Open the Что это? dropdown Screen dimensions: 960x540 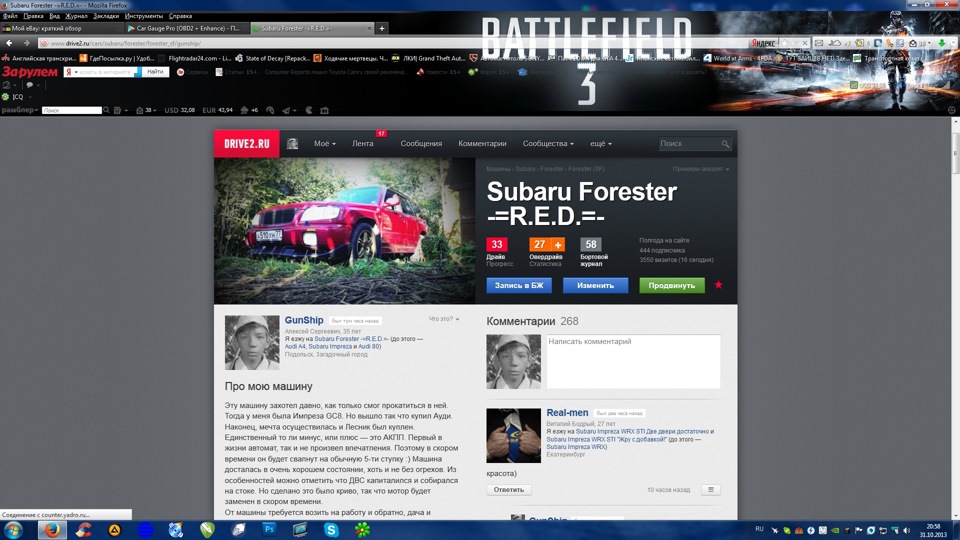click(444, 319)
